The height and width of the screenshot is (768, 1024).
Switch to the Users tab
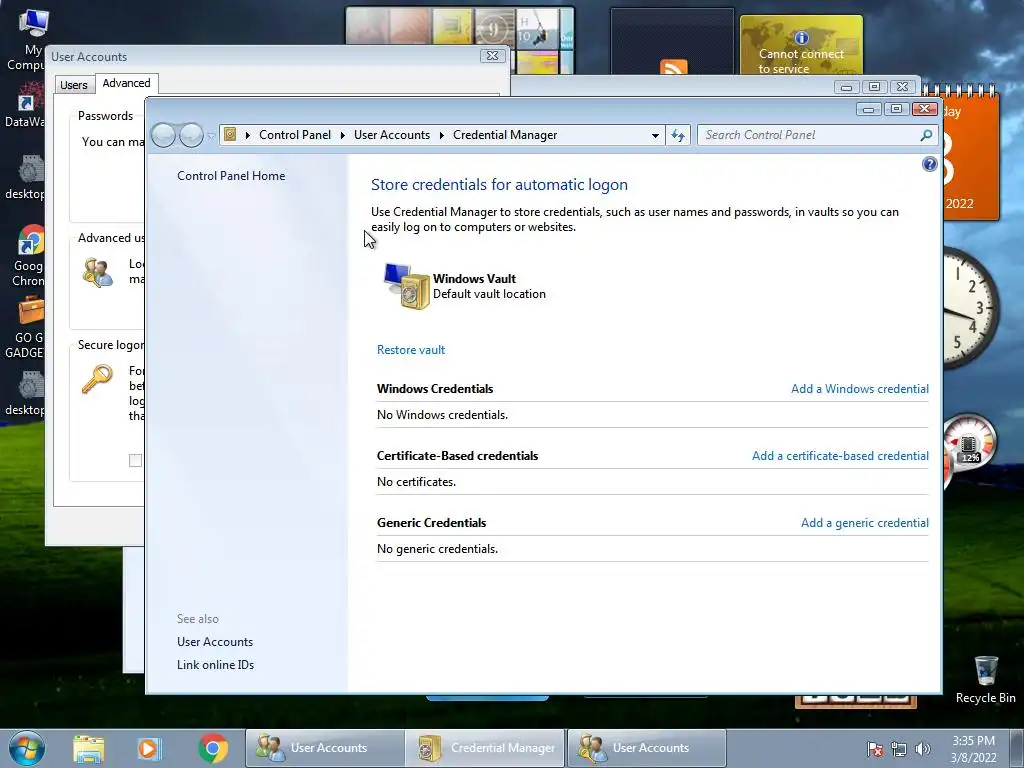click(x=74, y=85)
